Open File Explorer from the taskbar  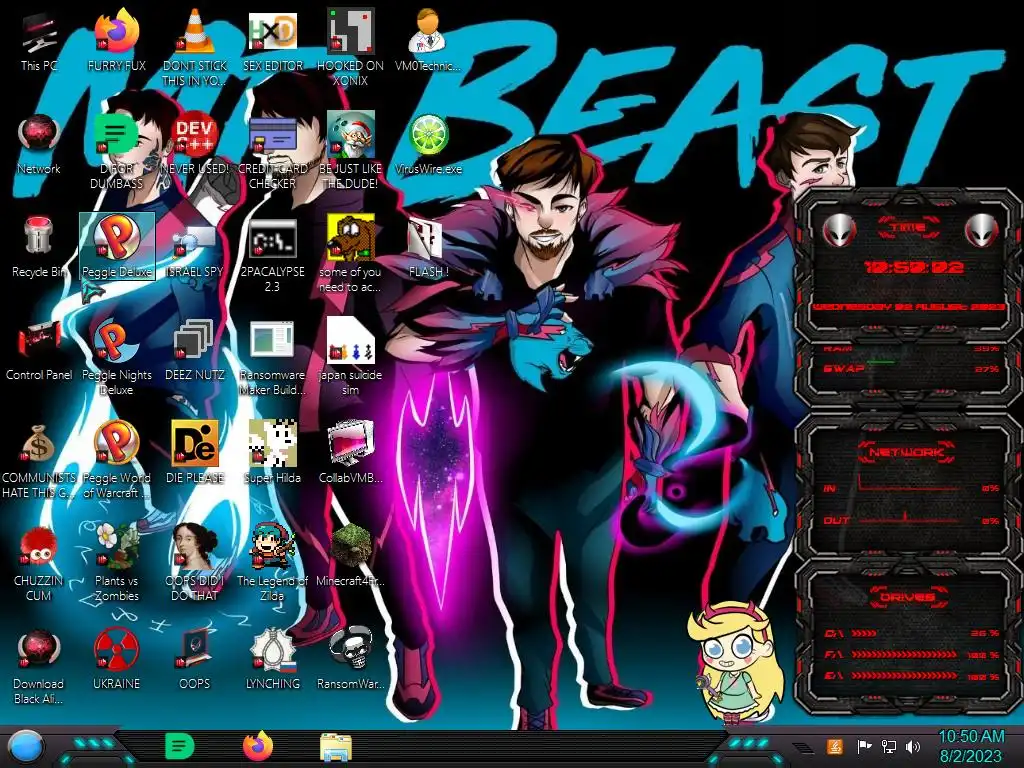click(336, 747)
